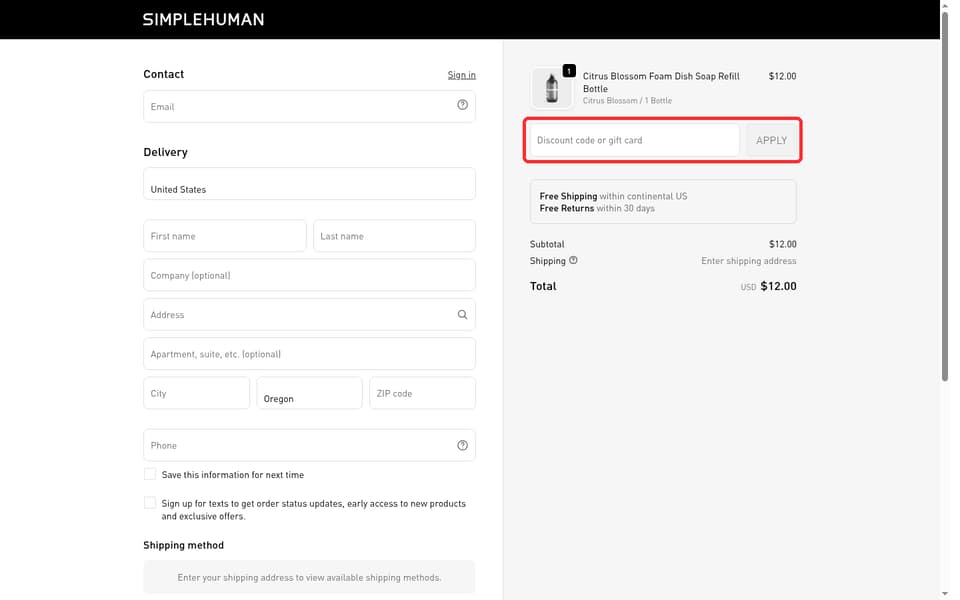This screenshot has width=960, height=600.
Task: Click the Simplehuman logo
Action: 203,20
